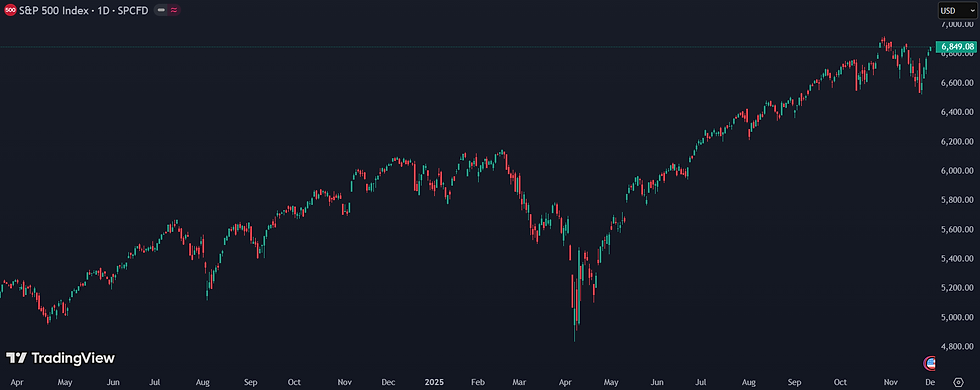
Task: Click the red S&P 500 logo icon
Action: point(10,11)
